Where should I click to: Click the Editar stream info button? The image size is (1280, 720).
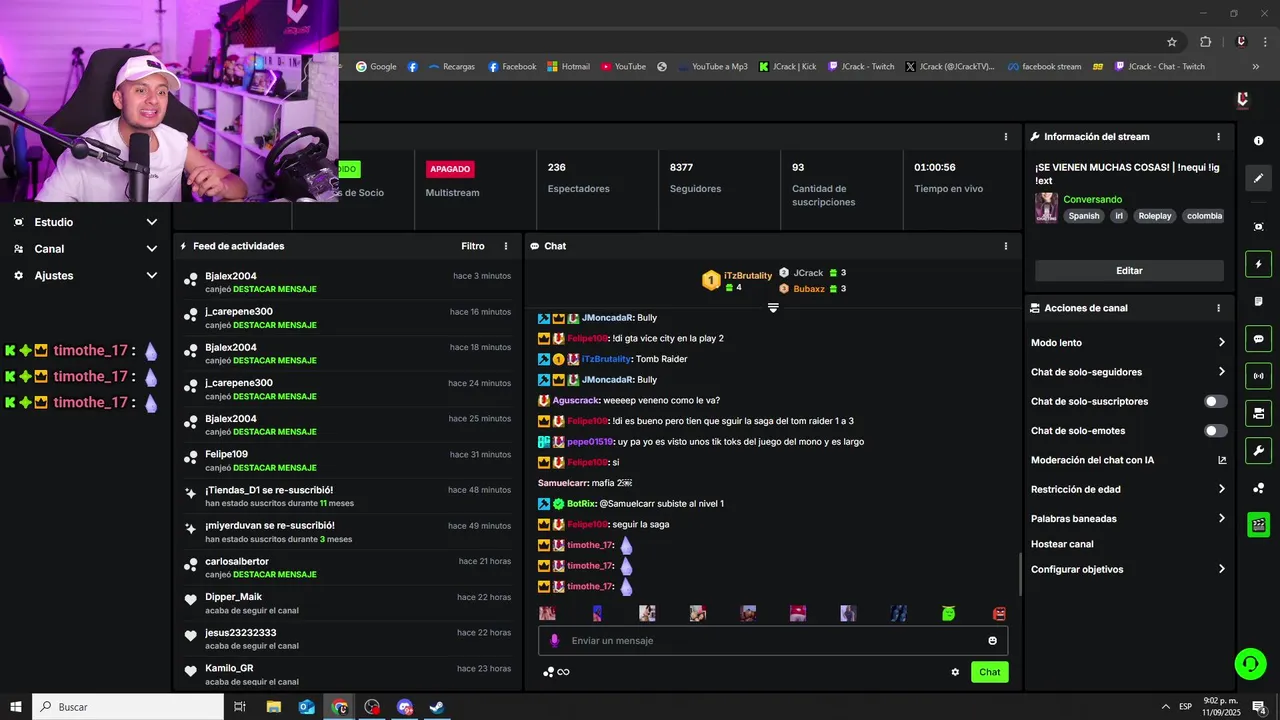(x=1129, y=271)
